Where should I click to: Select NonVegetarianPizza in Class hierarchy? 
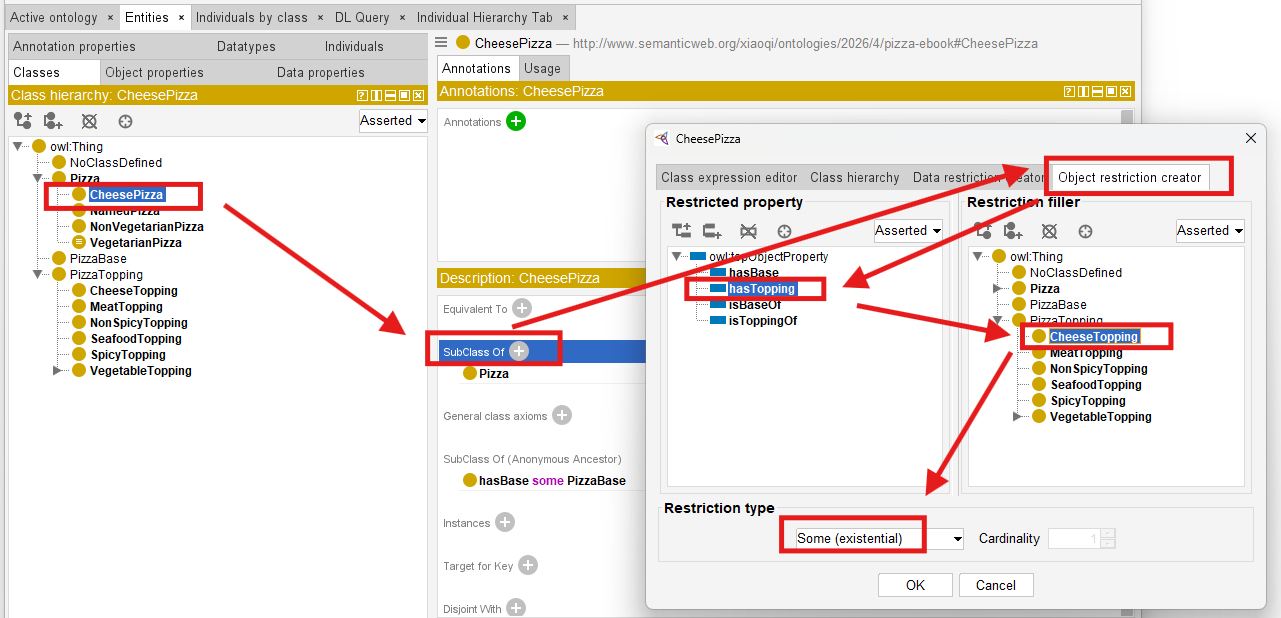146,227
